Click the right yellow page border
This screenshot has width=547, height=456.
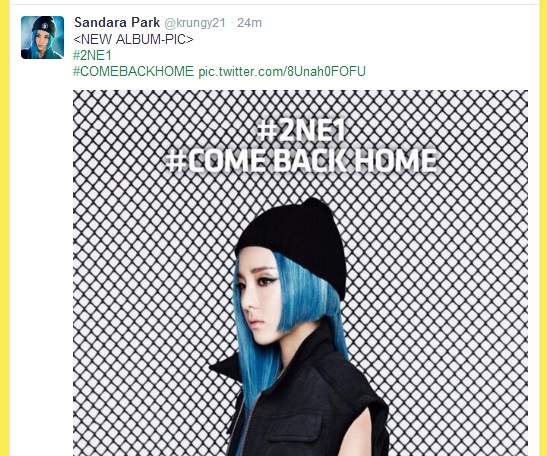click(543, 228)
